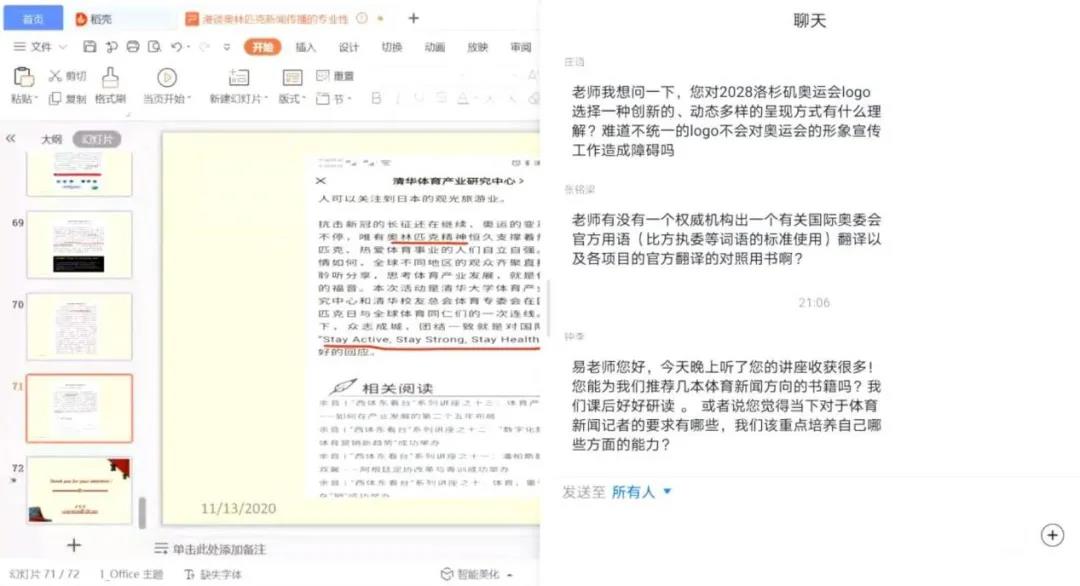
Task: Switch to 幻灯片 slides view
Action: pos(97,139)
